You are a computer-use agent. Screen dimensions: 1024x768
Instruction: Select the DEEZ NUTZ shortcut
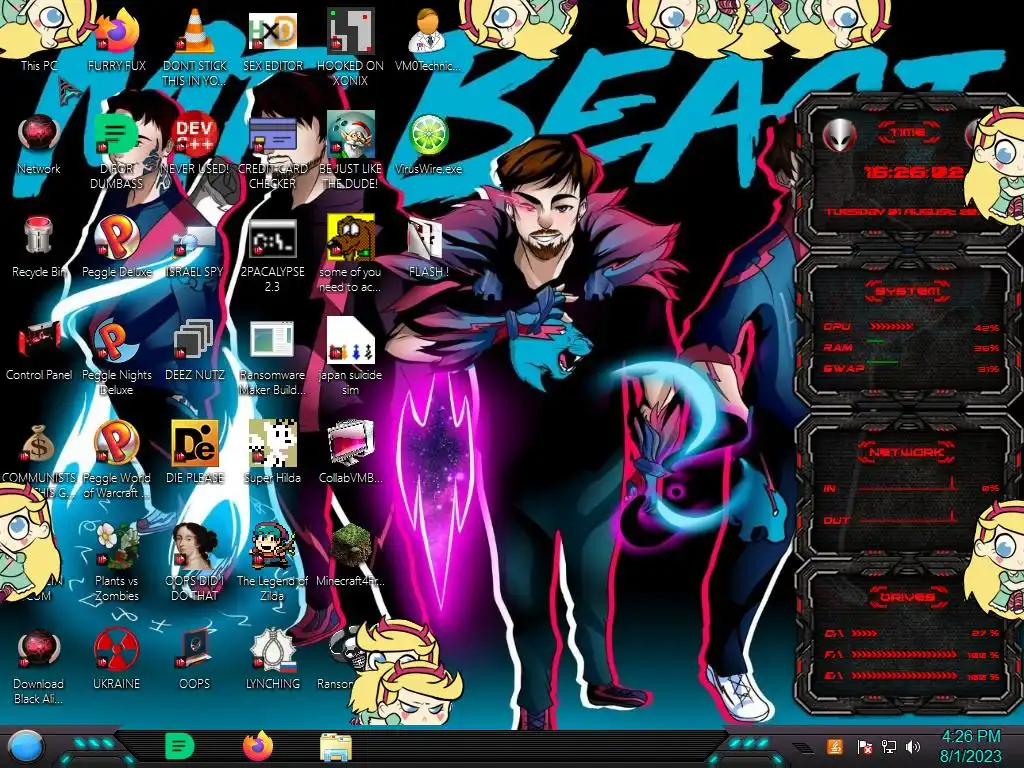[x=195, y=350]
